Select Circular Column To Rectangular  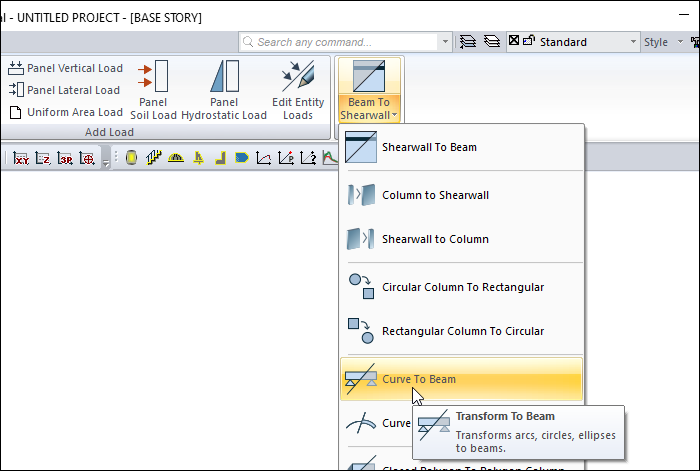(461, 287)
